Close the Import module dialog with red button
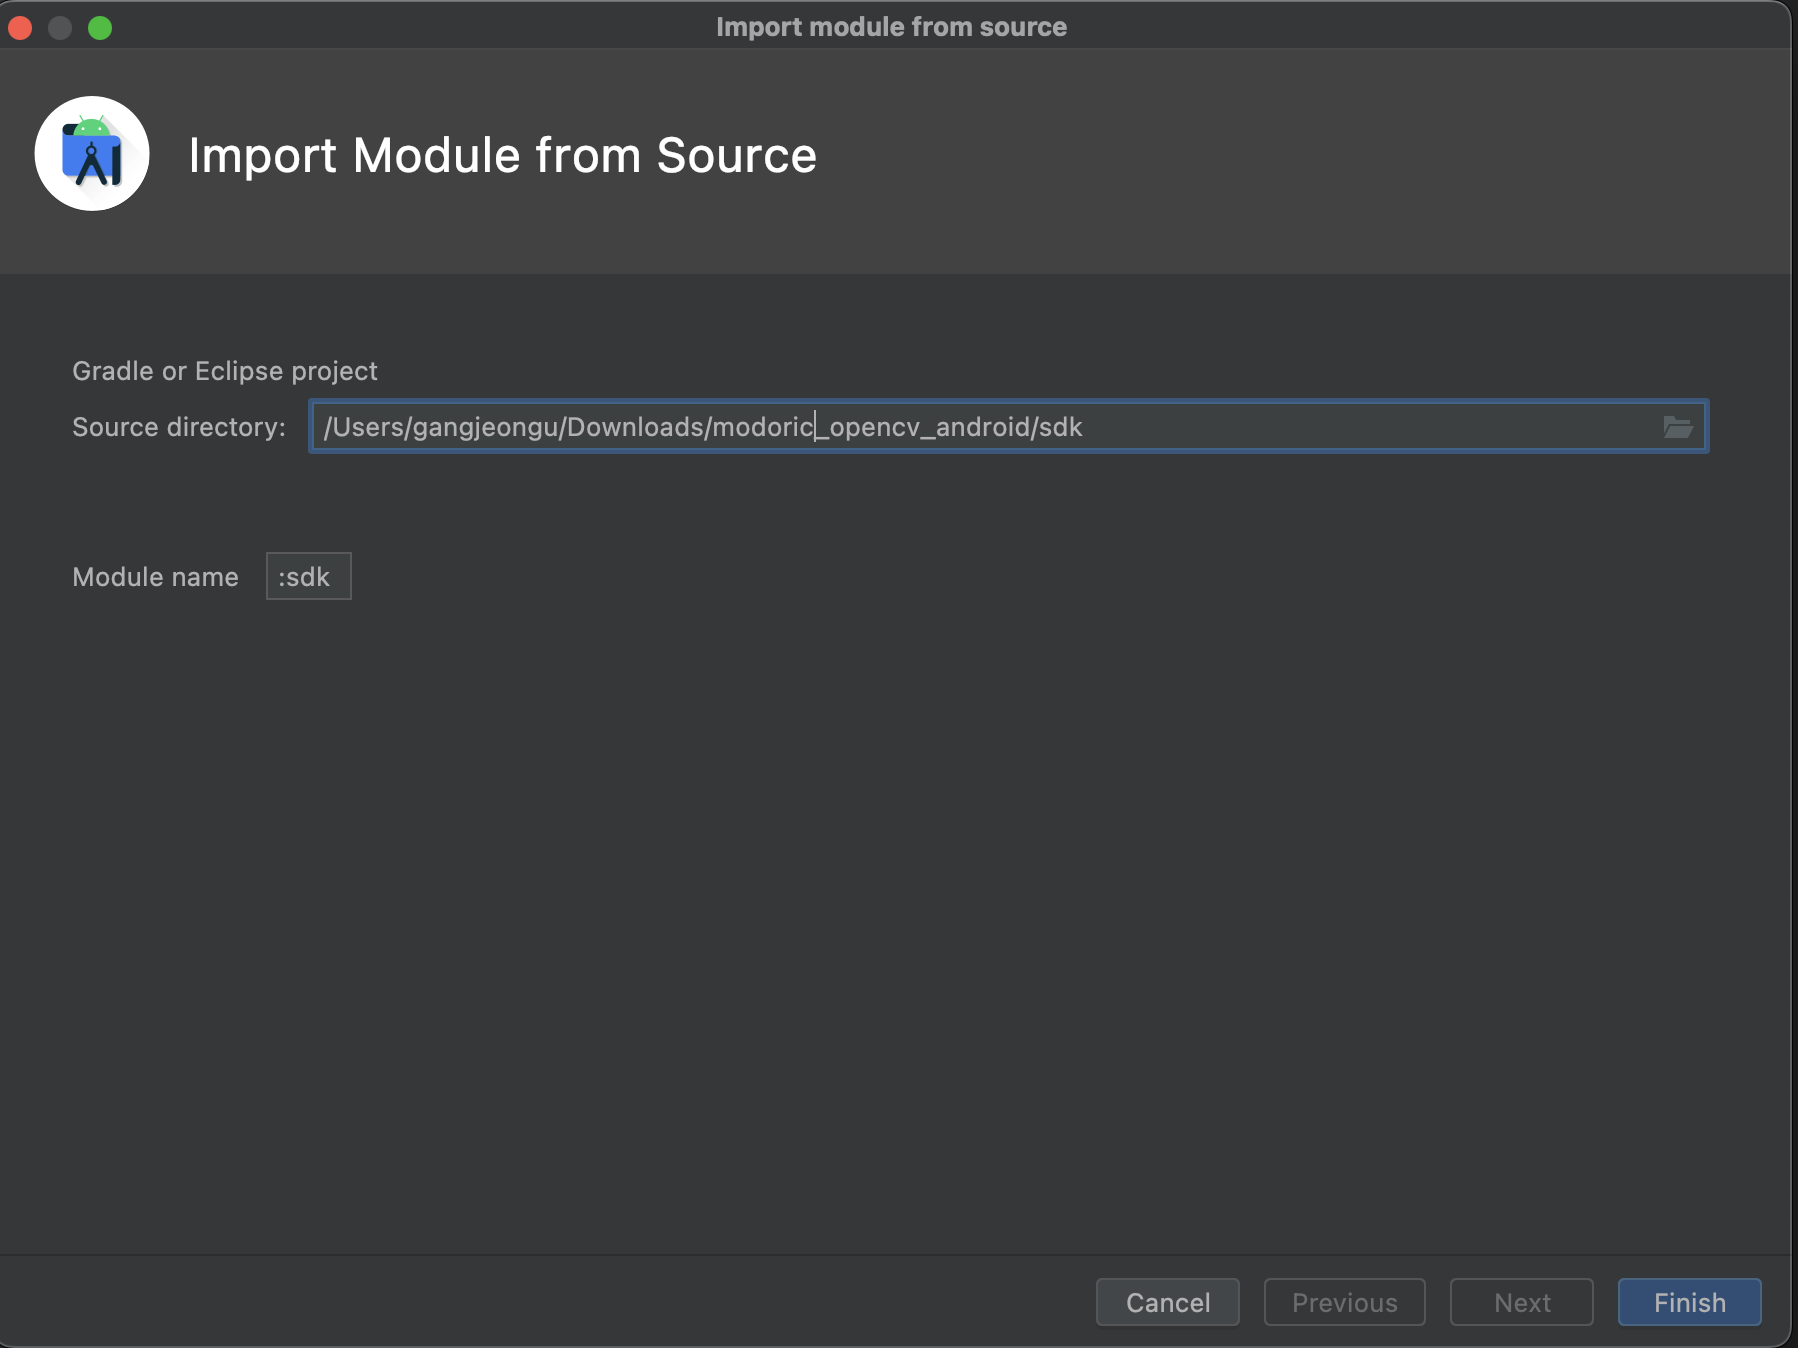 point(20,27)
